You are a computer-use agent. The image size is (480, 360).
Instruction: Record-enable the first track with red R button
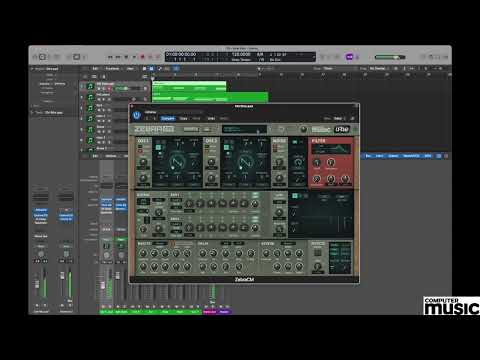click(x=109, y=89)
